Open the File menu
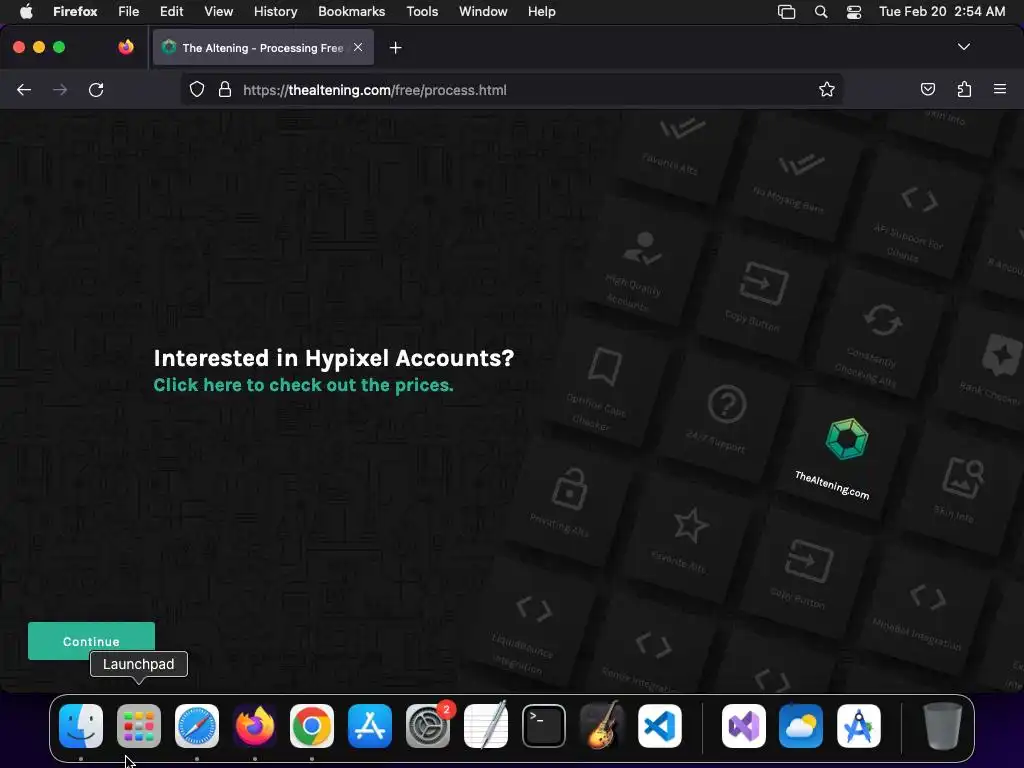The height and width of the screenshot is (768, 1024). pos(129,12)
